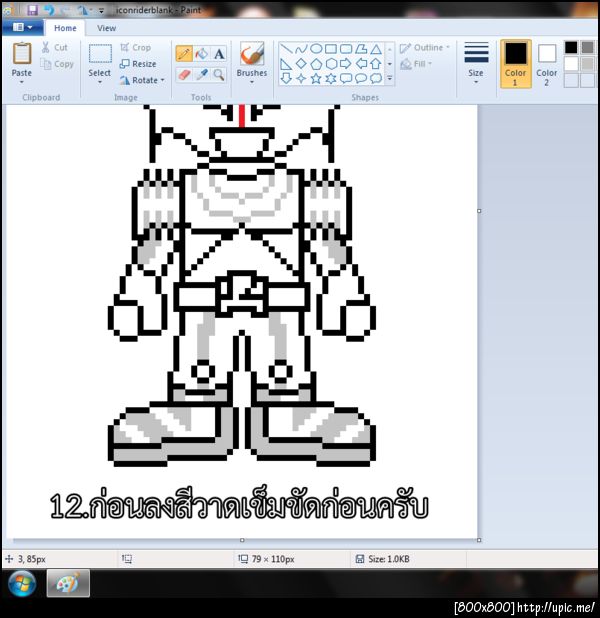Click the canvas right-edge resize handle

coord(479,211)
